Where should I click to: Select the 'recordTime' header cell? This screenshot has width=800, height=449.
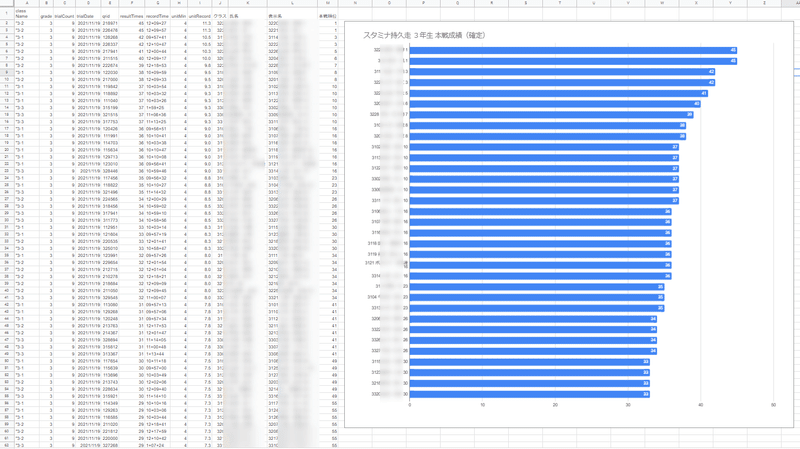[157, 16]
